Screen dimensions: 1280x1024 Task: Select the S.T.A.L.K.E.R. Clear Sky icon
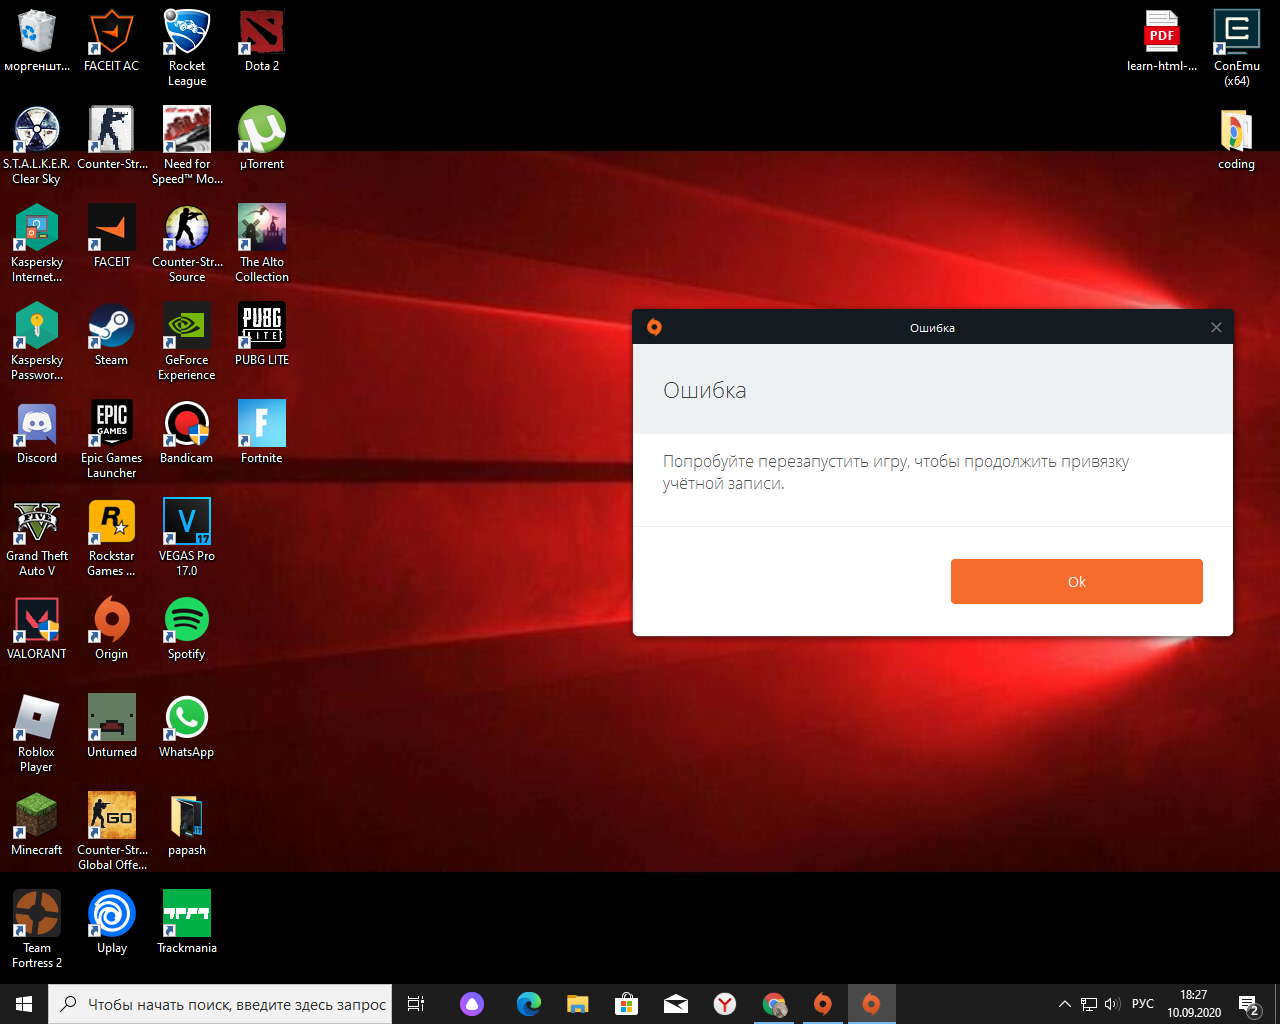pyautogui.click(x=37, y=146)
